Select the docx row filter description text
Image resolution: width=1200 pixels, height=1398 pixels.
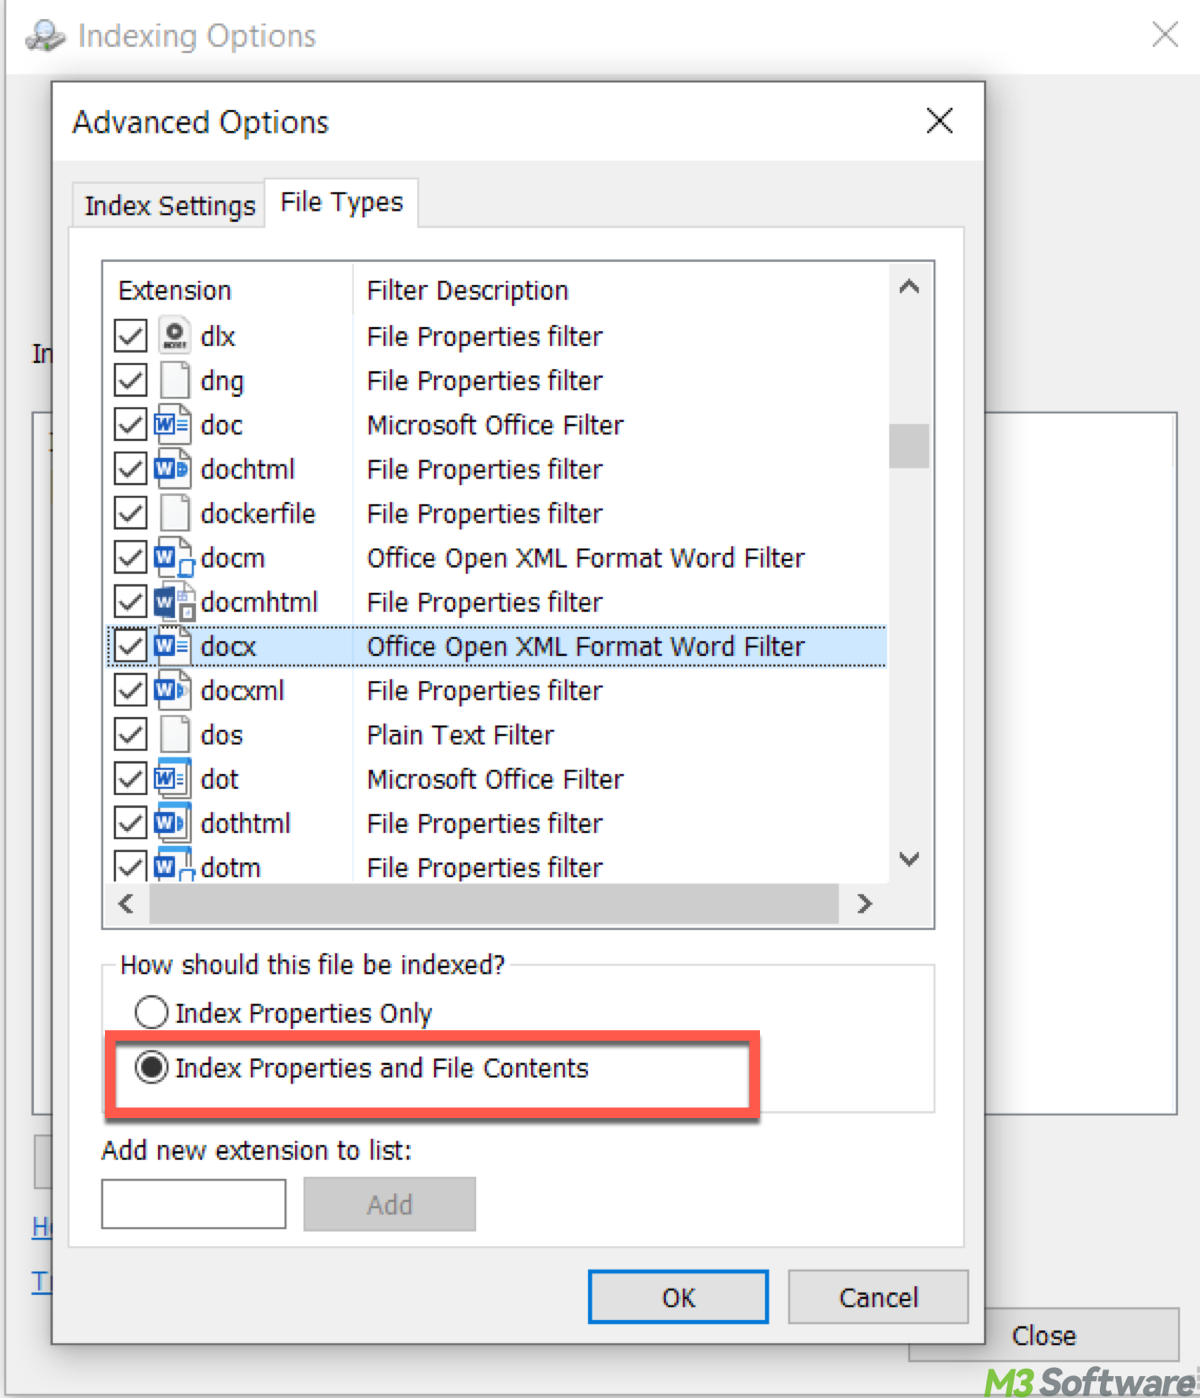click(x=585, y=646)
